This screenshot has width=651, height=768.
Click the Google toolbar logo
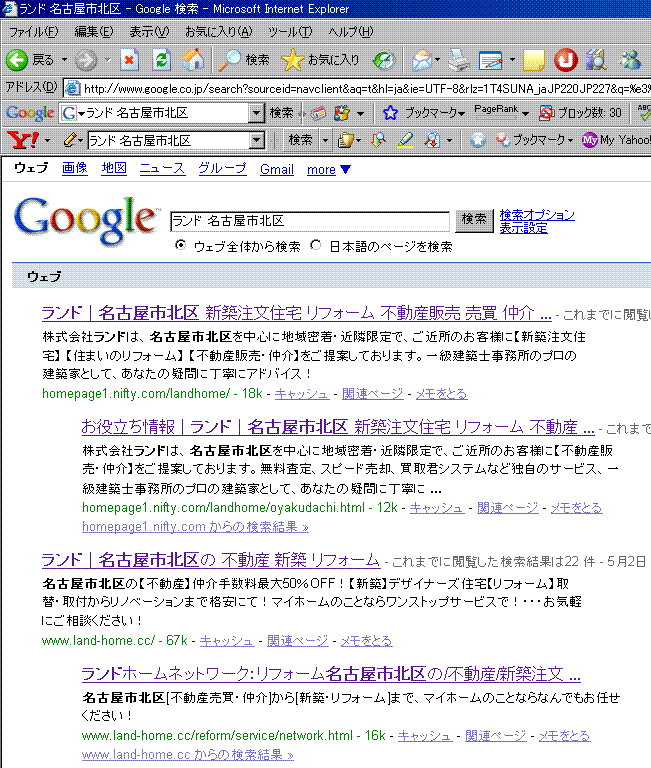(x=30, y=113)
